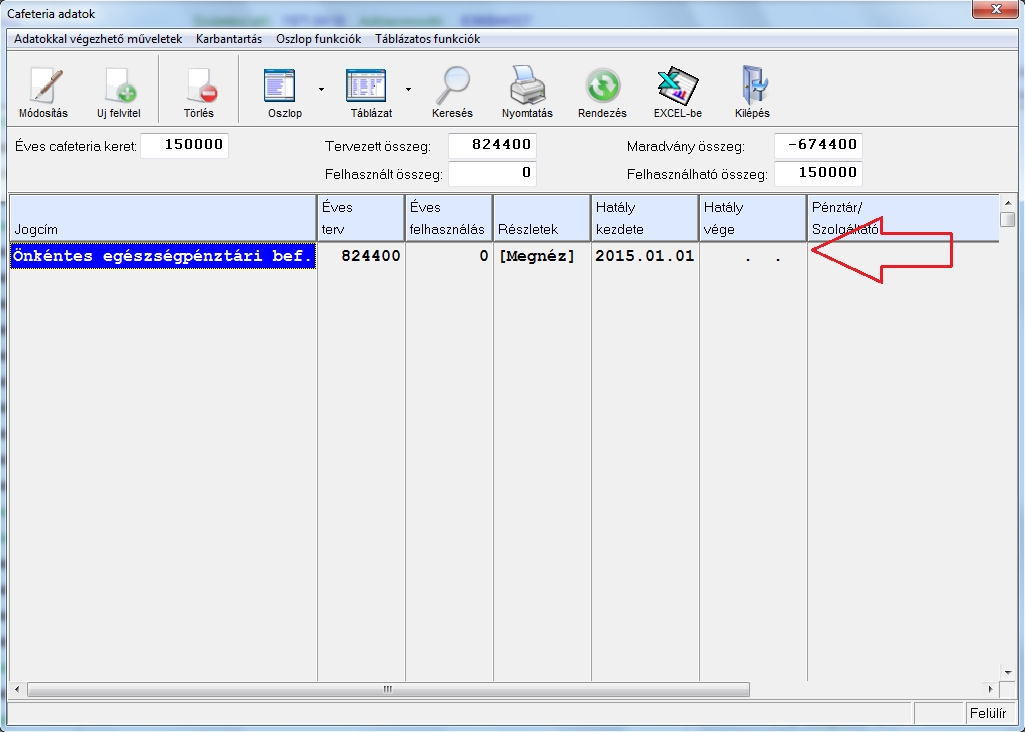The image size is (1025, 732).
Task: Click the Éves cafeteria keret field
Action: pyautogui.click(x=184, y=146)
